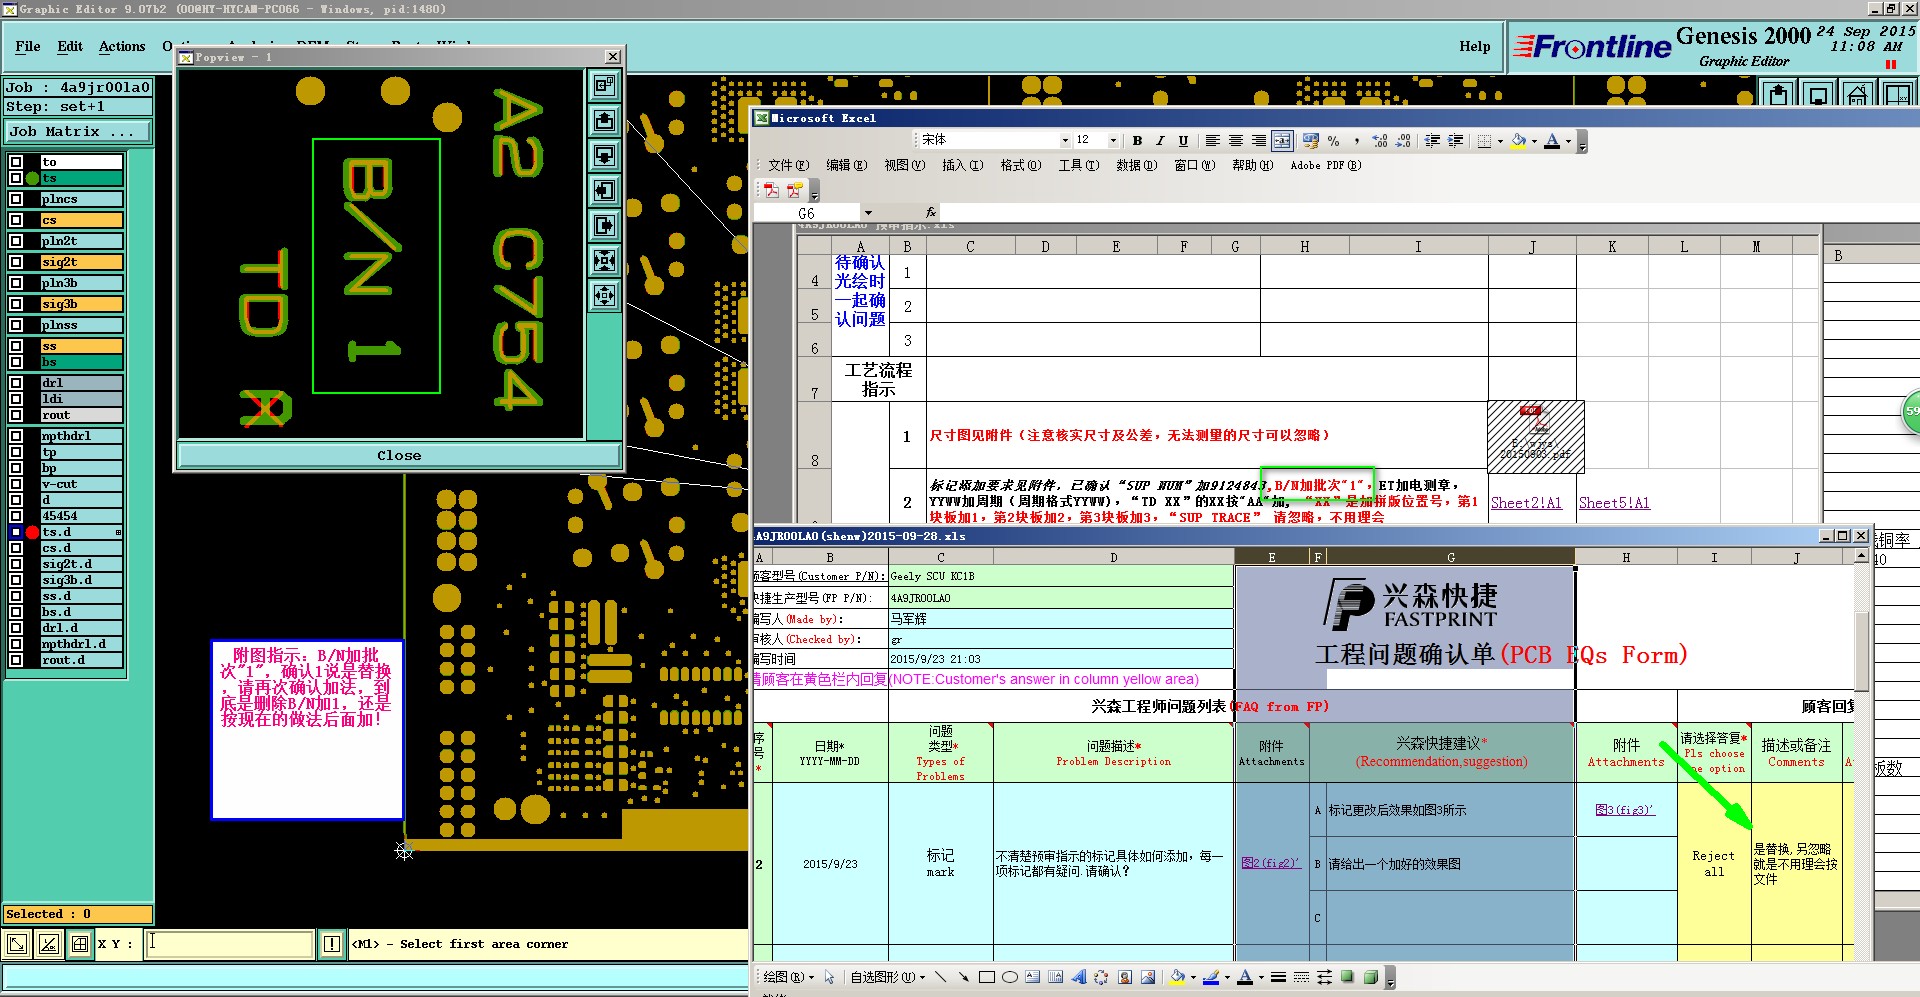Toggle Italic in Excel formatting toolbar

[1160, 141]
